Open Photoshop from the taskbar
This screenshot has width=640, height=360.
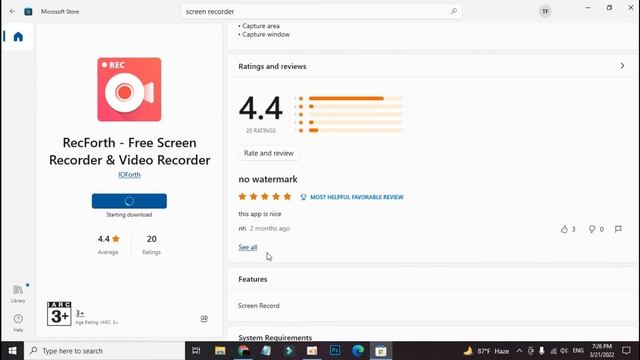pyautogui.click(x=335, y=351)
